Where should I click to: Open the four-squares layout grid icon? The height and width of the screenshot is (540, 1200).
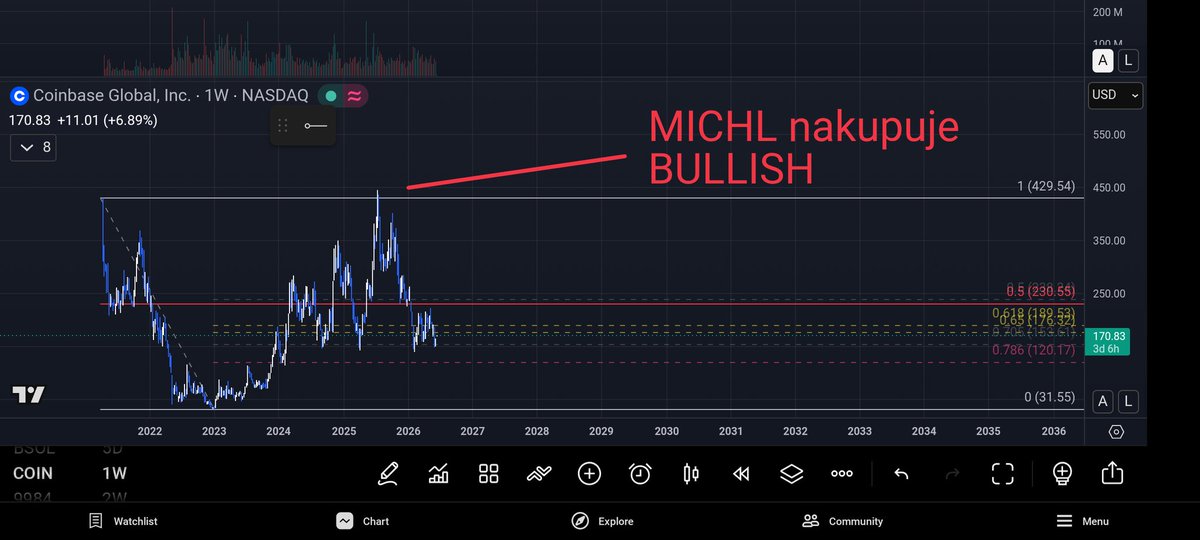(489, 473)
